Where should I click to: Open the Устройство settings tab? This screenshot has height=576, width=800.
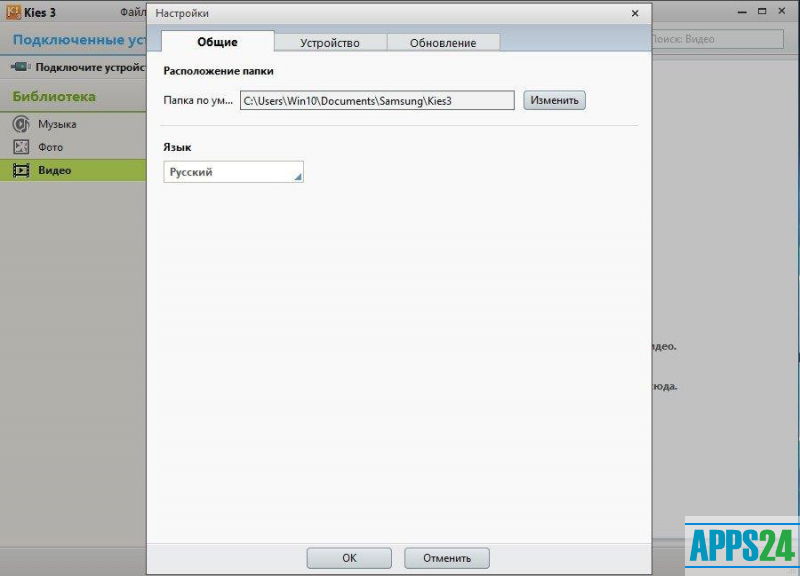coord(330,43)
